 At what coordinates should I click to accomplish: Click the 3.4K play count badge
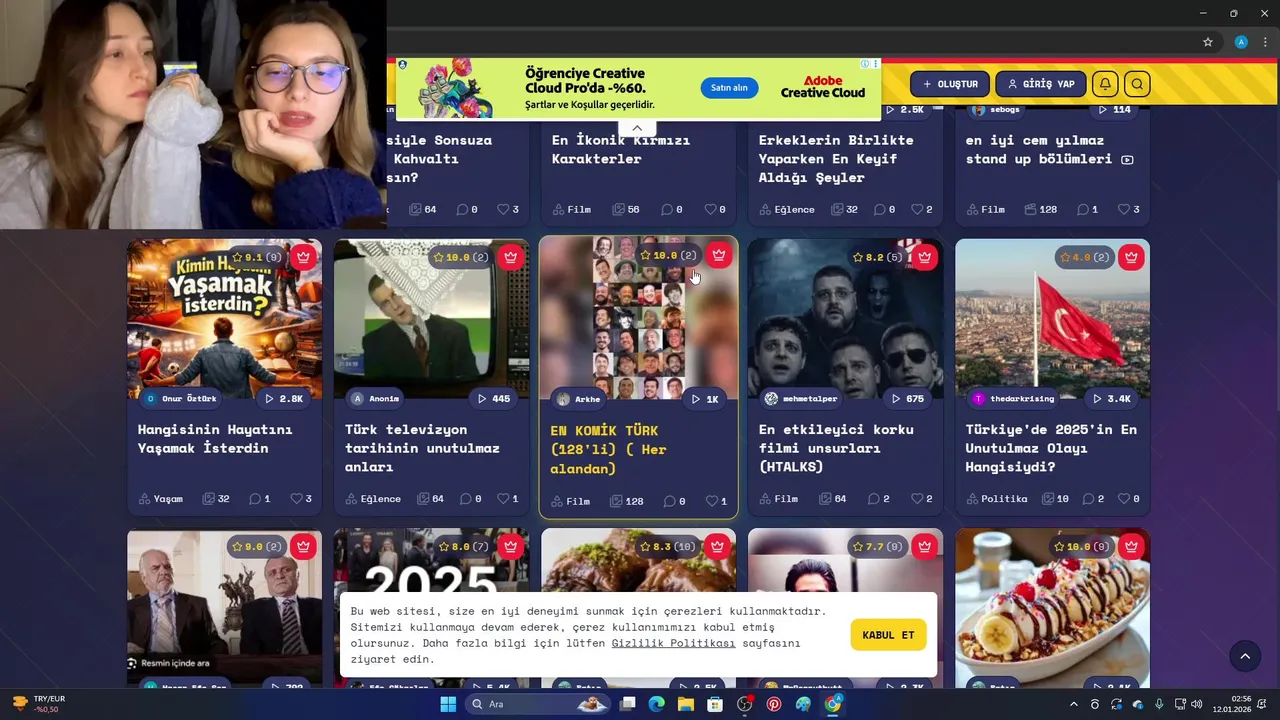[x=1112, y=398]
